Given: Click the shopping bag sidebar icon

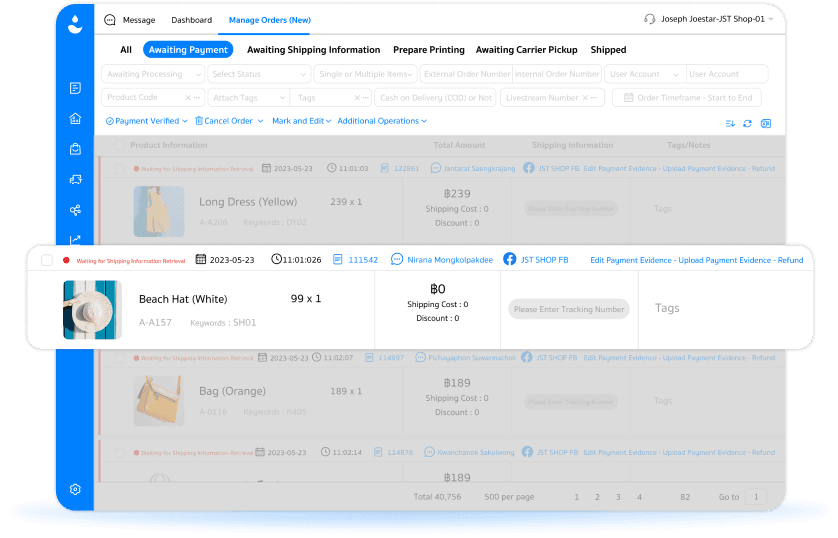Looking at the screenshot, I should [x=75, y=149].
